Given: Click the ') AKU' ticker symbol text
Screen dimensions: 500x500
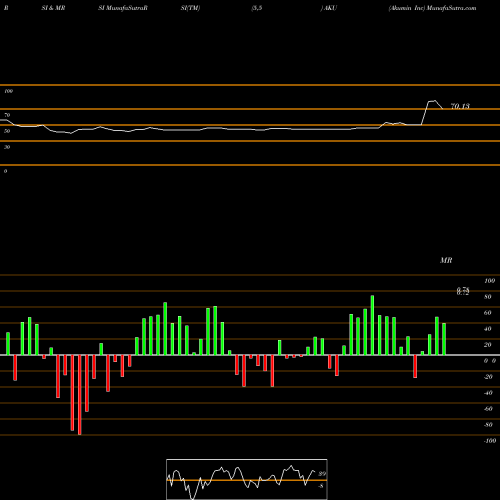Looking at the screenshot, I should (329, 8).
